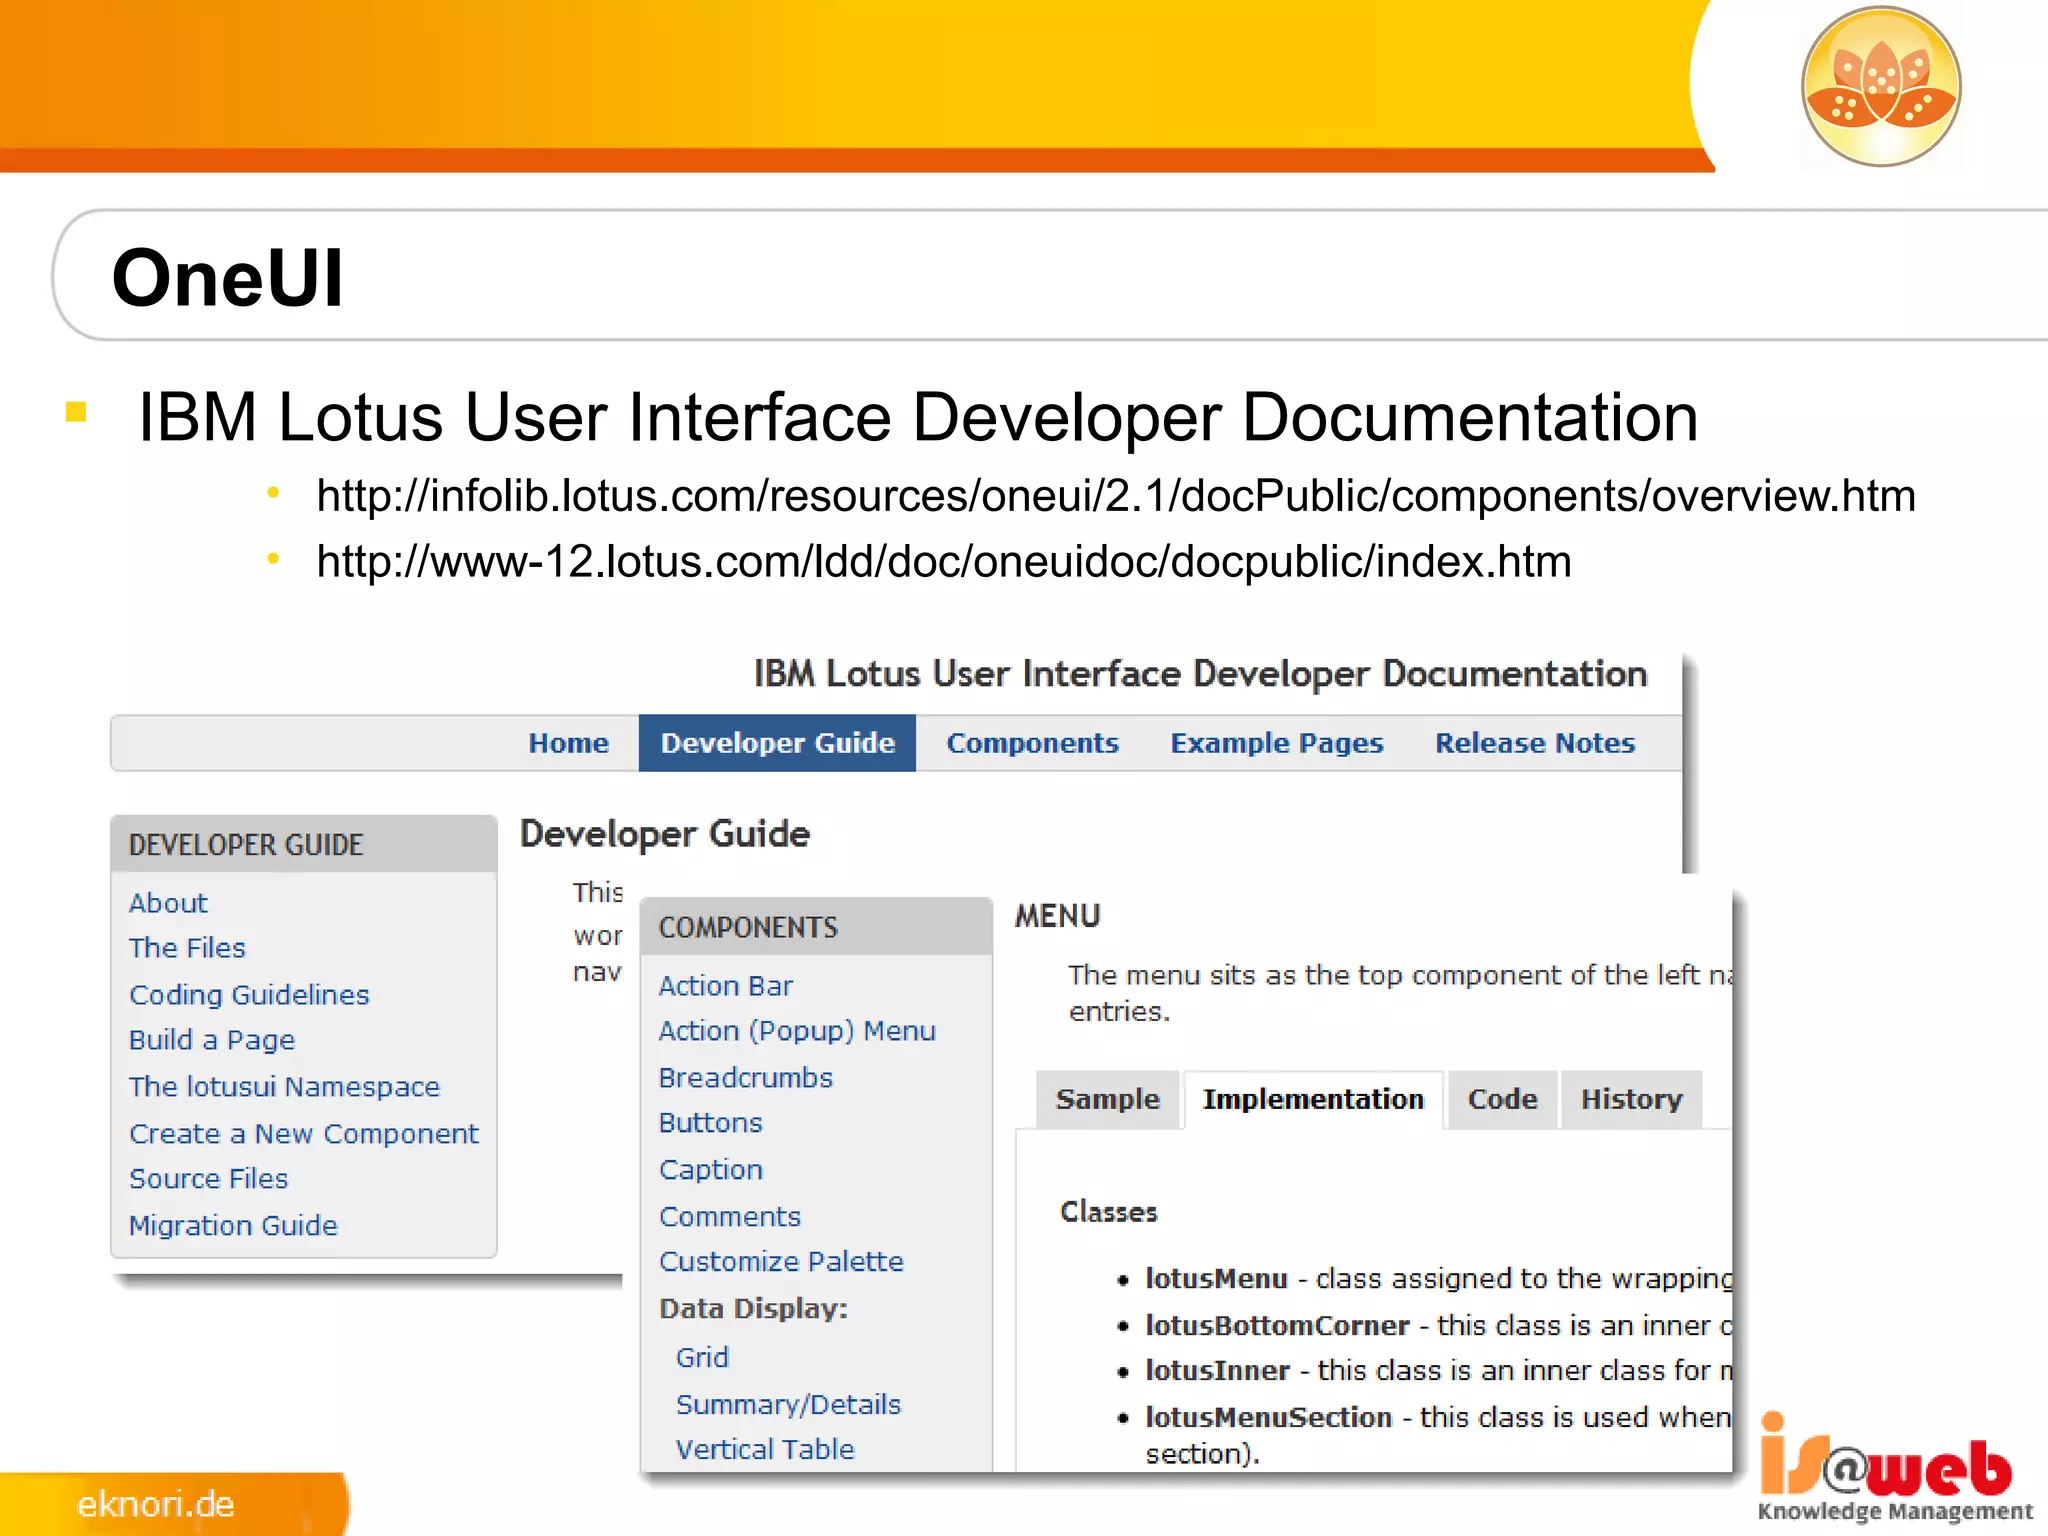This screenshot has height=1536, width=2048.
Task: Click the MENU section heading
Action: (x=1057, y=916)
